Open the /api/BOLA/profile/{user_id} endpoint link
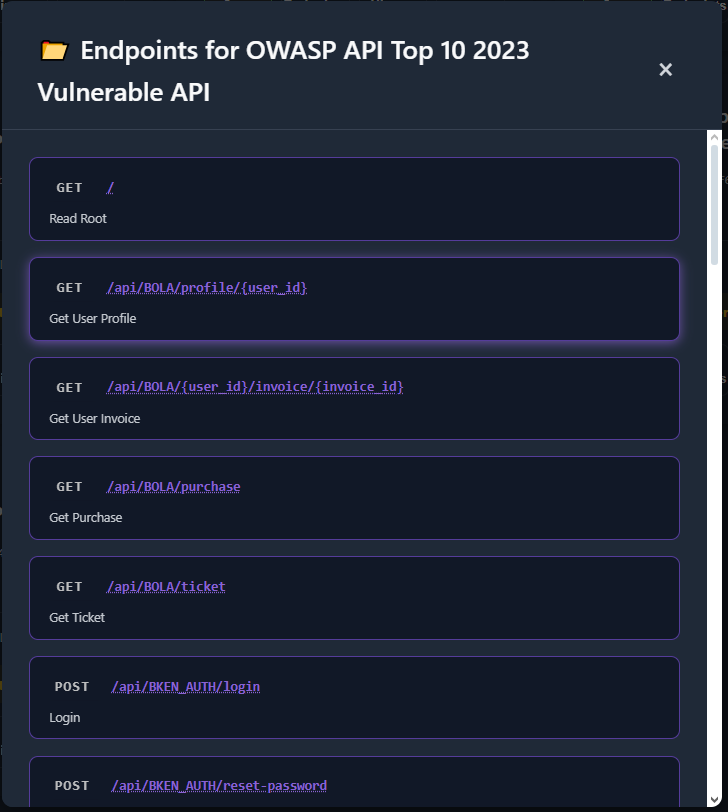 tap(207, 288)
